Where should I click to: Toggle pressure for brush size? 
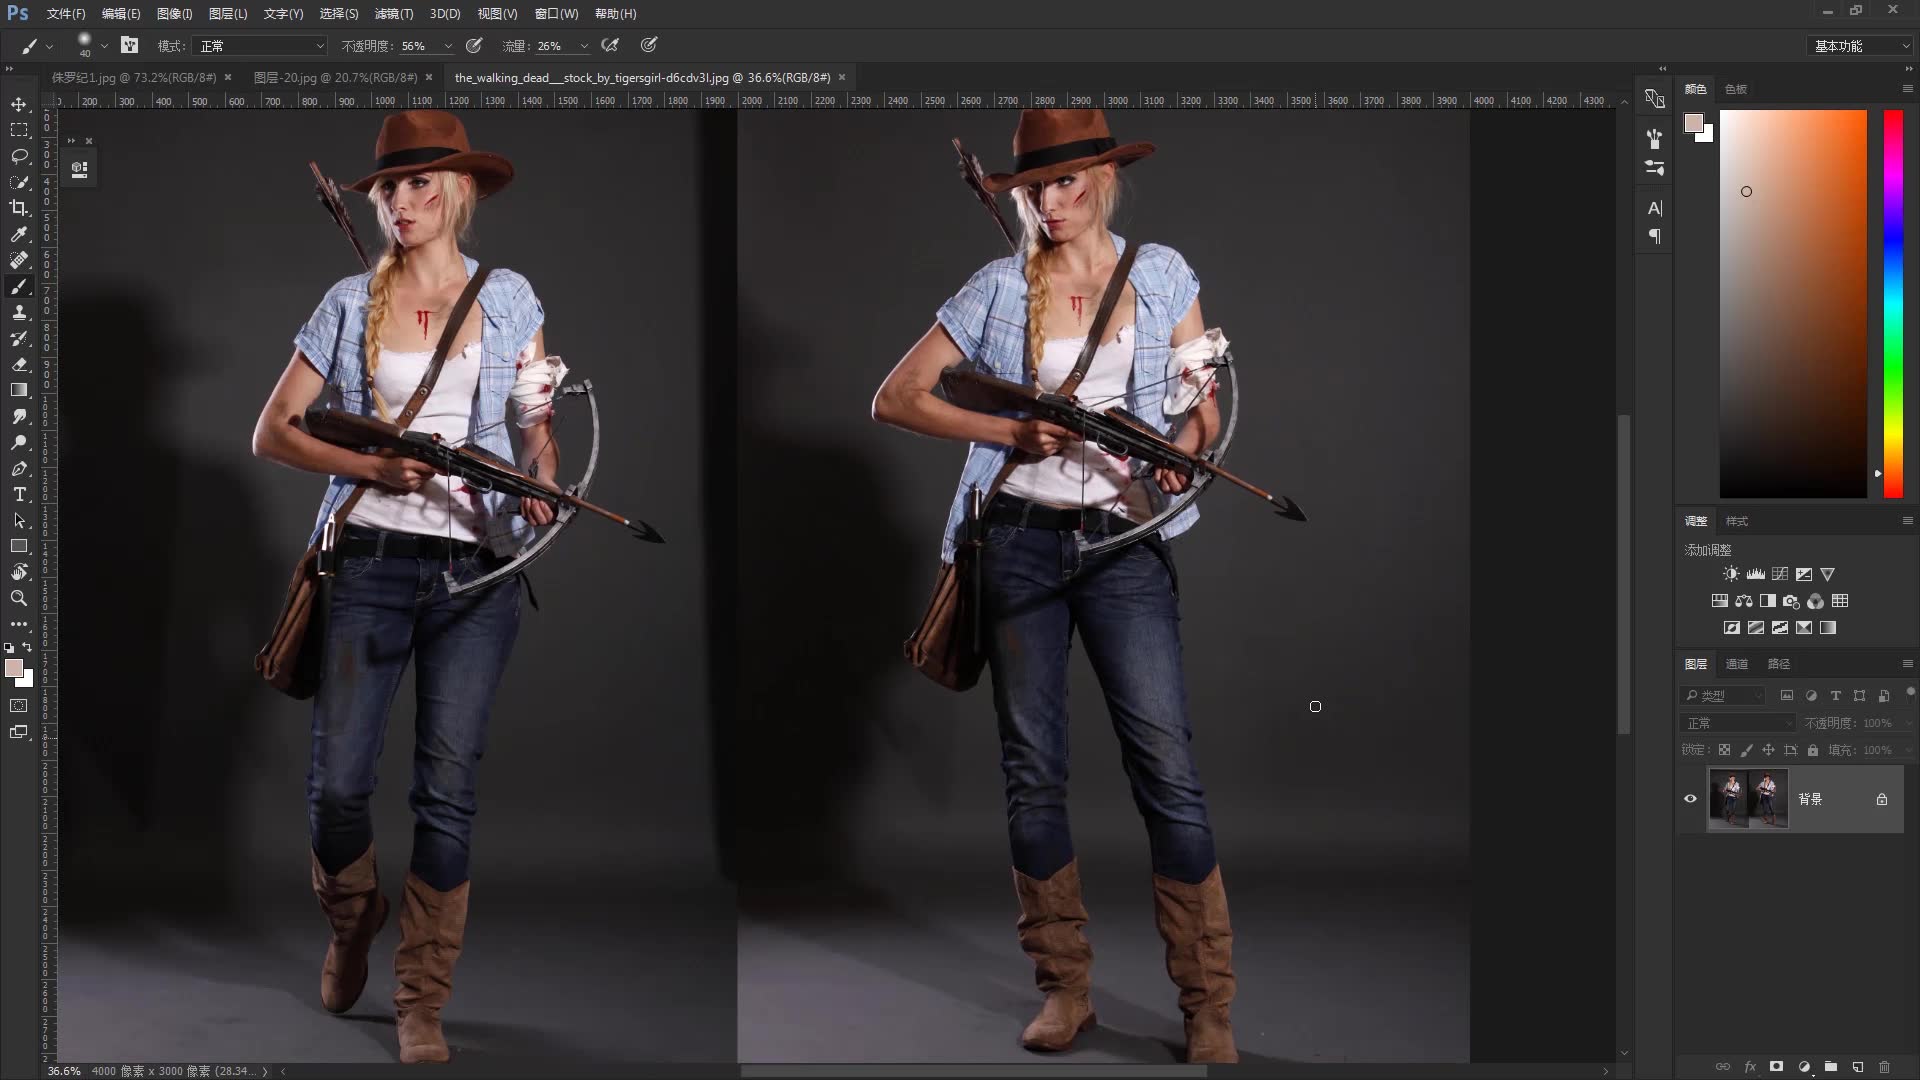[x=648, y=45]
